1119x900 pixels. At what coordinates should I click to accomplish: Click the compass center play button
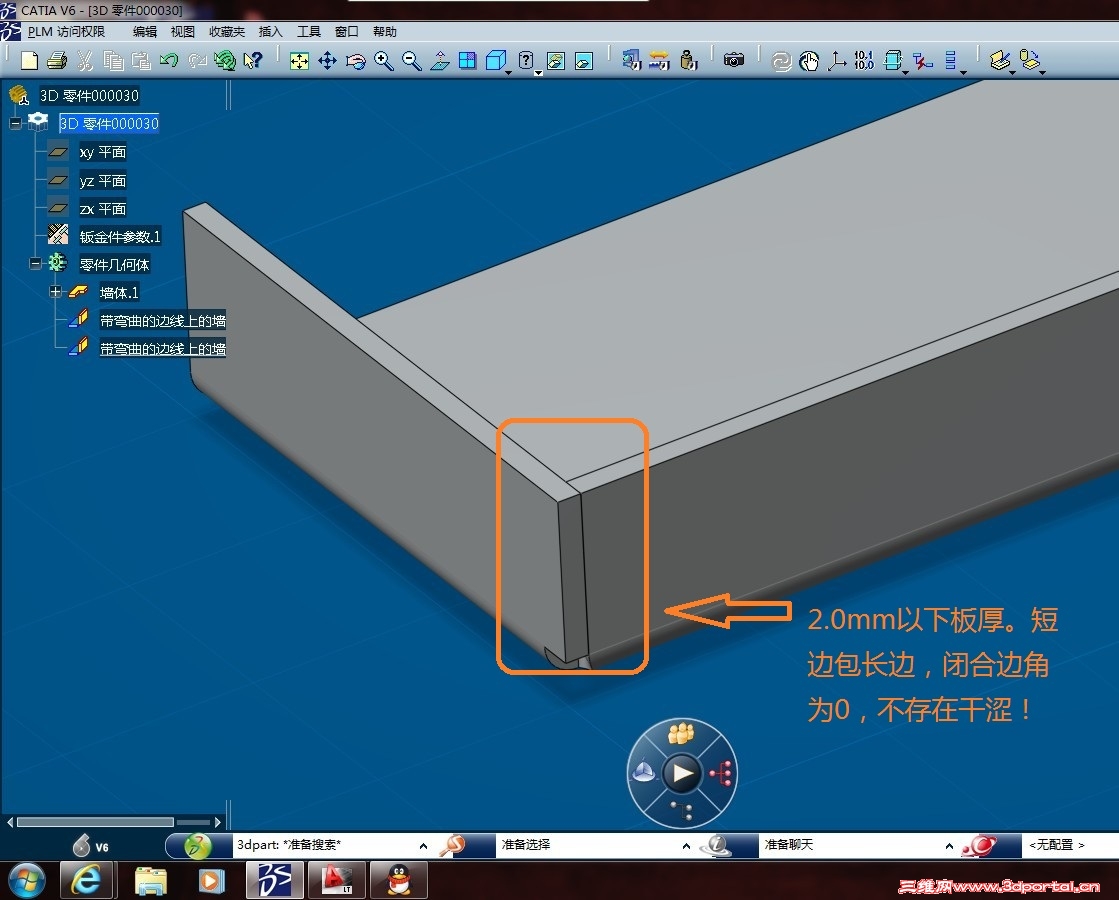point(682,773)
